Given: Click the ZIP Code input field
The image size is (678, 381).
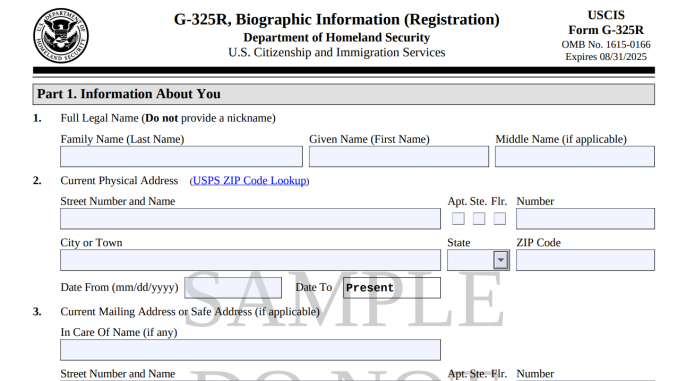Looking at the screenshot, I should click(x=585, y=260).
